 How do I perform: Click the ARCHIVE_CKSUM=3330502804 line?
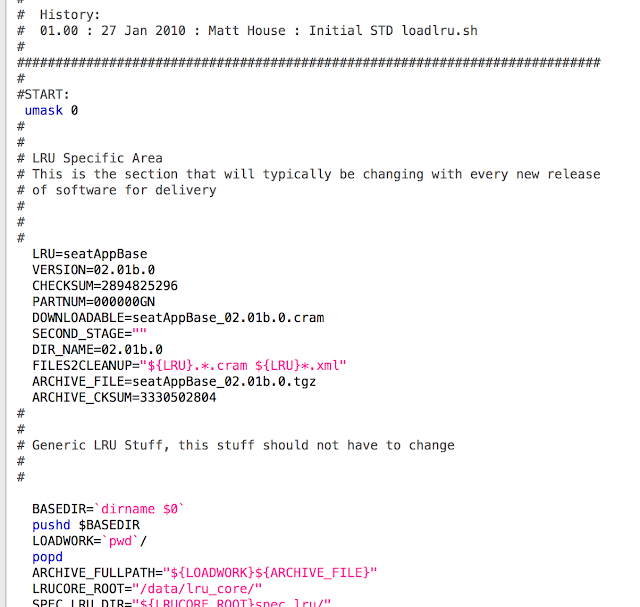point(124,397)
